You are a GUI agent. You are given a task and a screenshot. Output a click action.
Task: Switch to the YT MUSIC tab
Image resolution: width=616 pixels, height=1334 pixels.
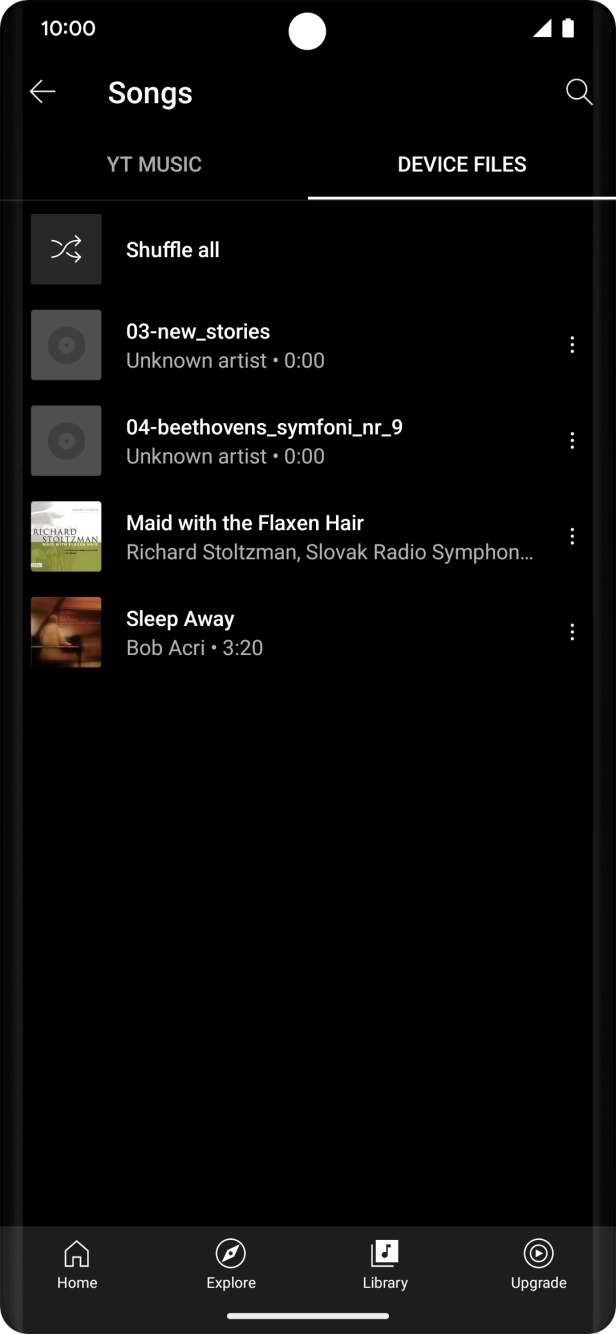tap(154, 164)
